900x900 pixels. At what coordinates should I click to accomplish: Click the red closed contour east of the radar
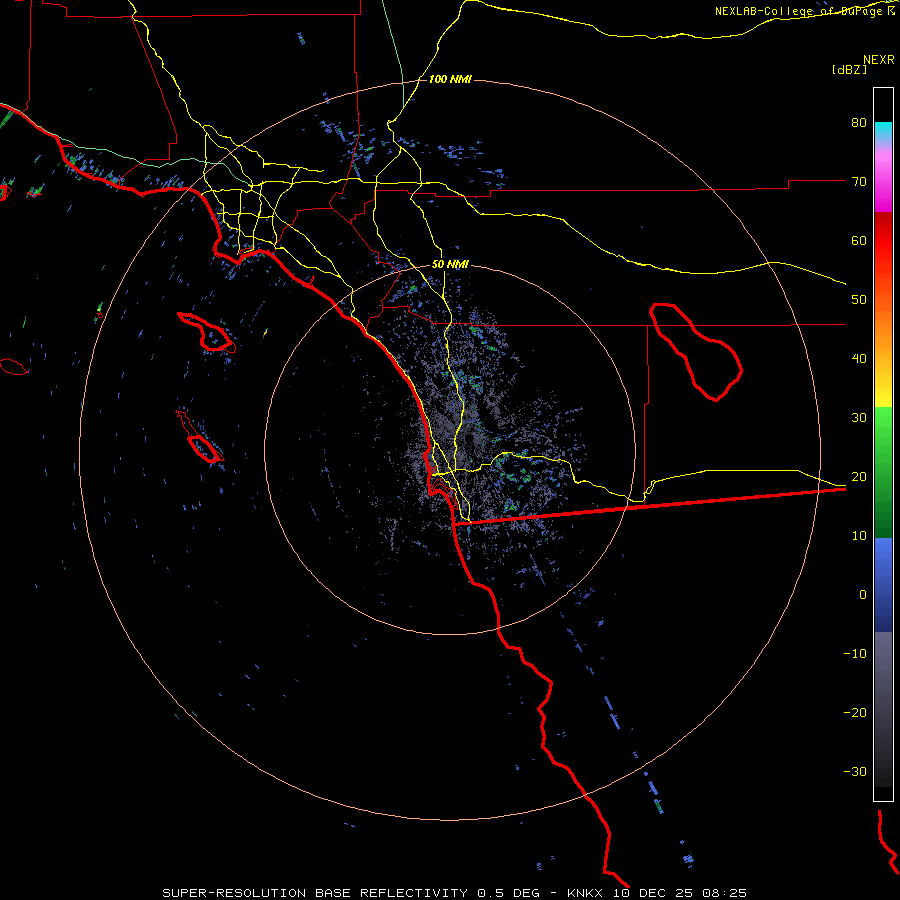[696, 352]
